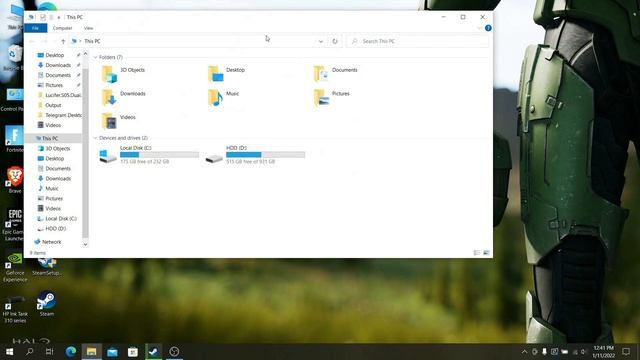The width and height of the screenshot is (640, 360).
Task: Select HDD (D:) in navigation pane
Action: point(52,229)
